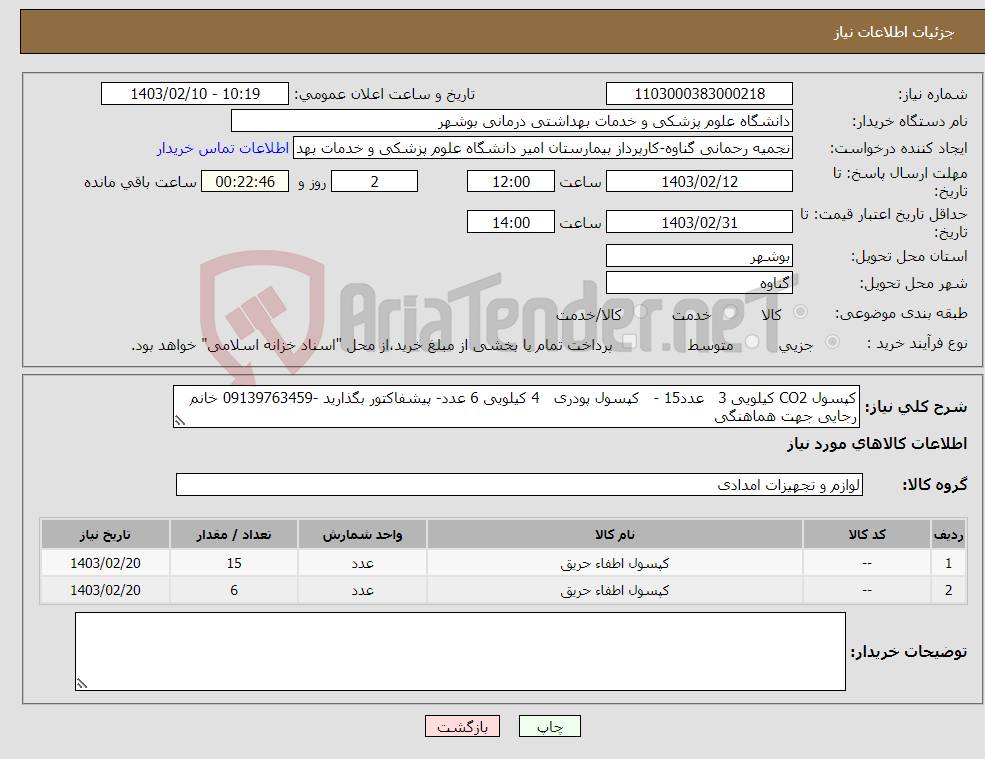Click the remaining time field 00:22:46
This screenshot has width=985, height=759.
(x=245, y=182)
